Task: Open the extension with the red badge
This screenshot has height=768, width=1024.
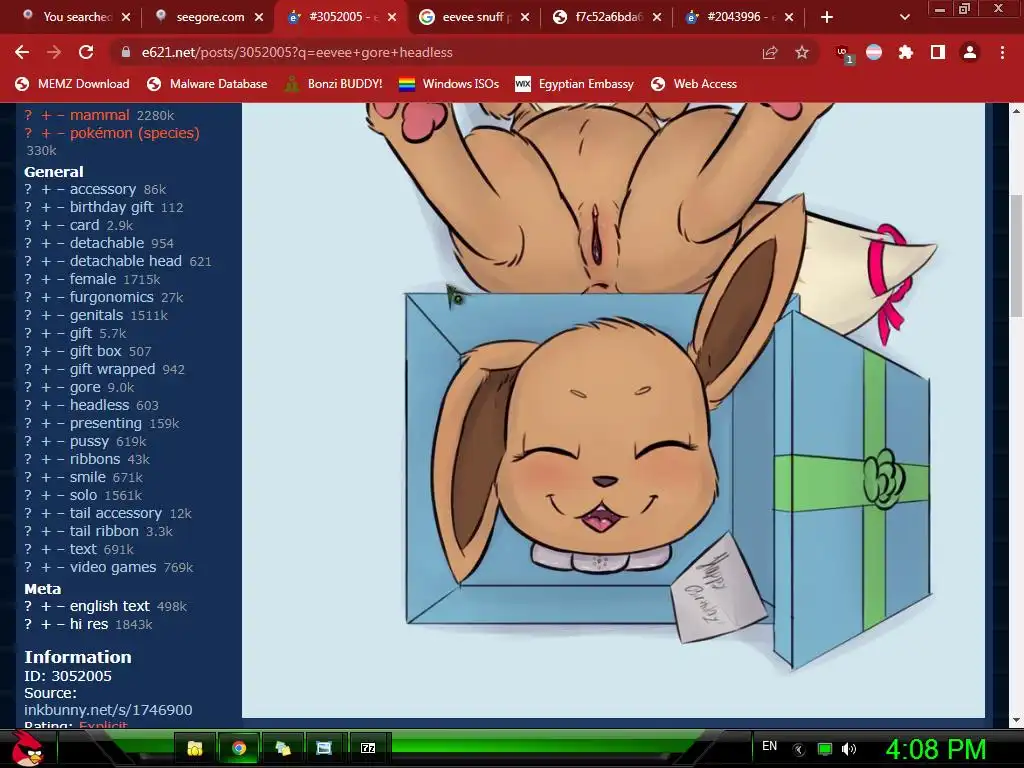Action: 844,54
